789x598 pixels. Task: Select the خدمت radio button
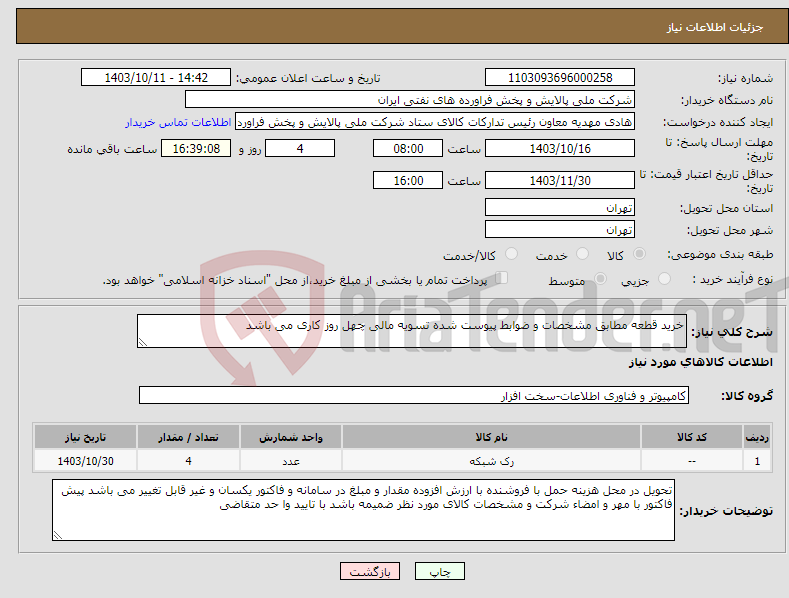pyautogui.click(x=582, y=254)
